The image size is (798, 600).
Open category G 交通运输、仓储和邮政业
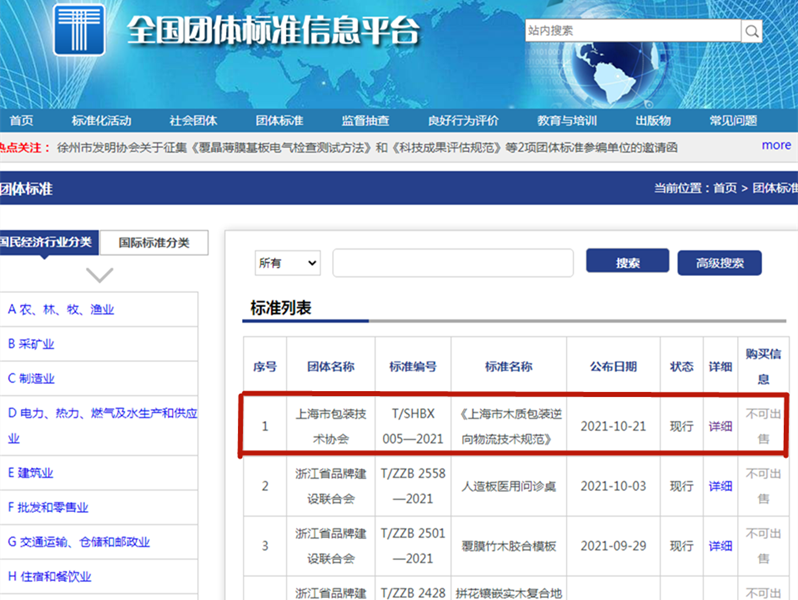[x=78, y=542]
